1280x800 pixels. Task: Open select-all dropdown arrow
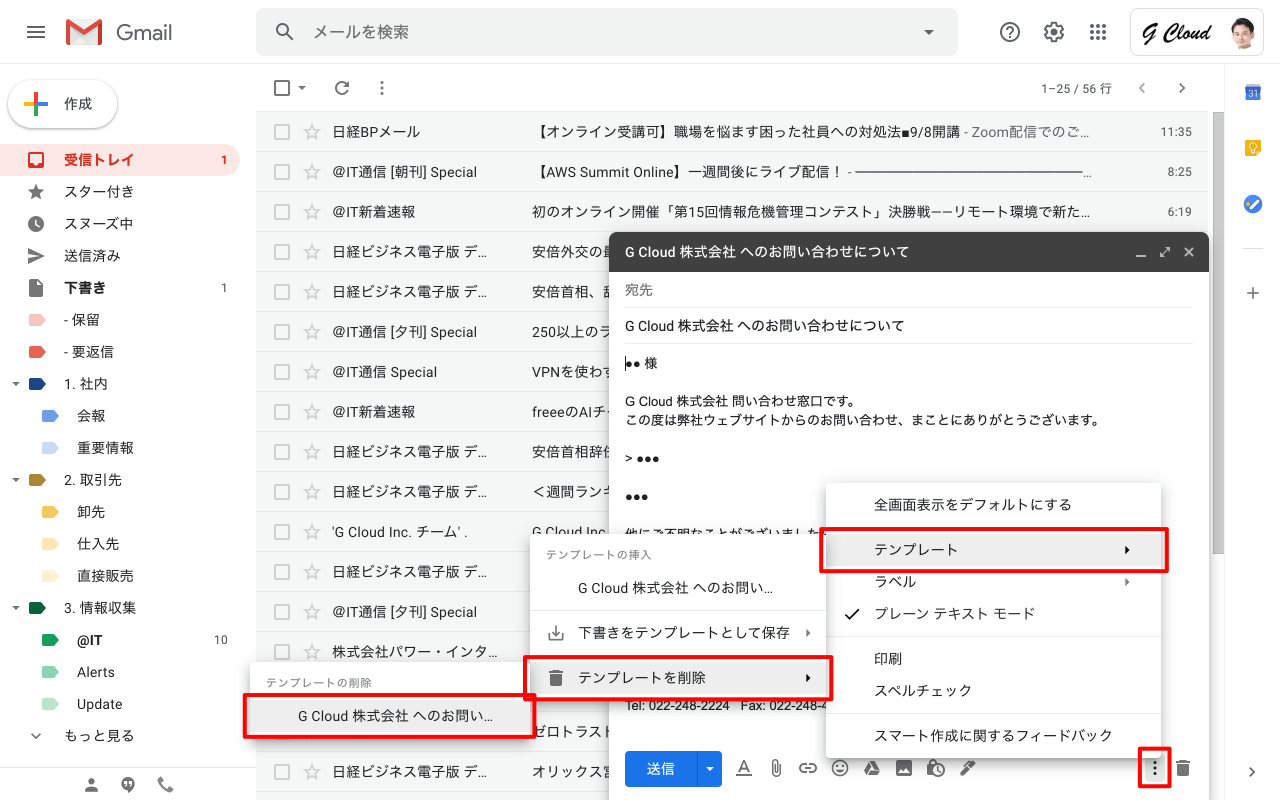tap(302, 88)
